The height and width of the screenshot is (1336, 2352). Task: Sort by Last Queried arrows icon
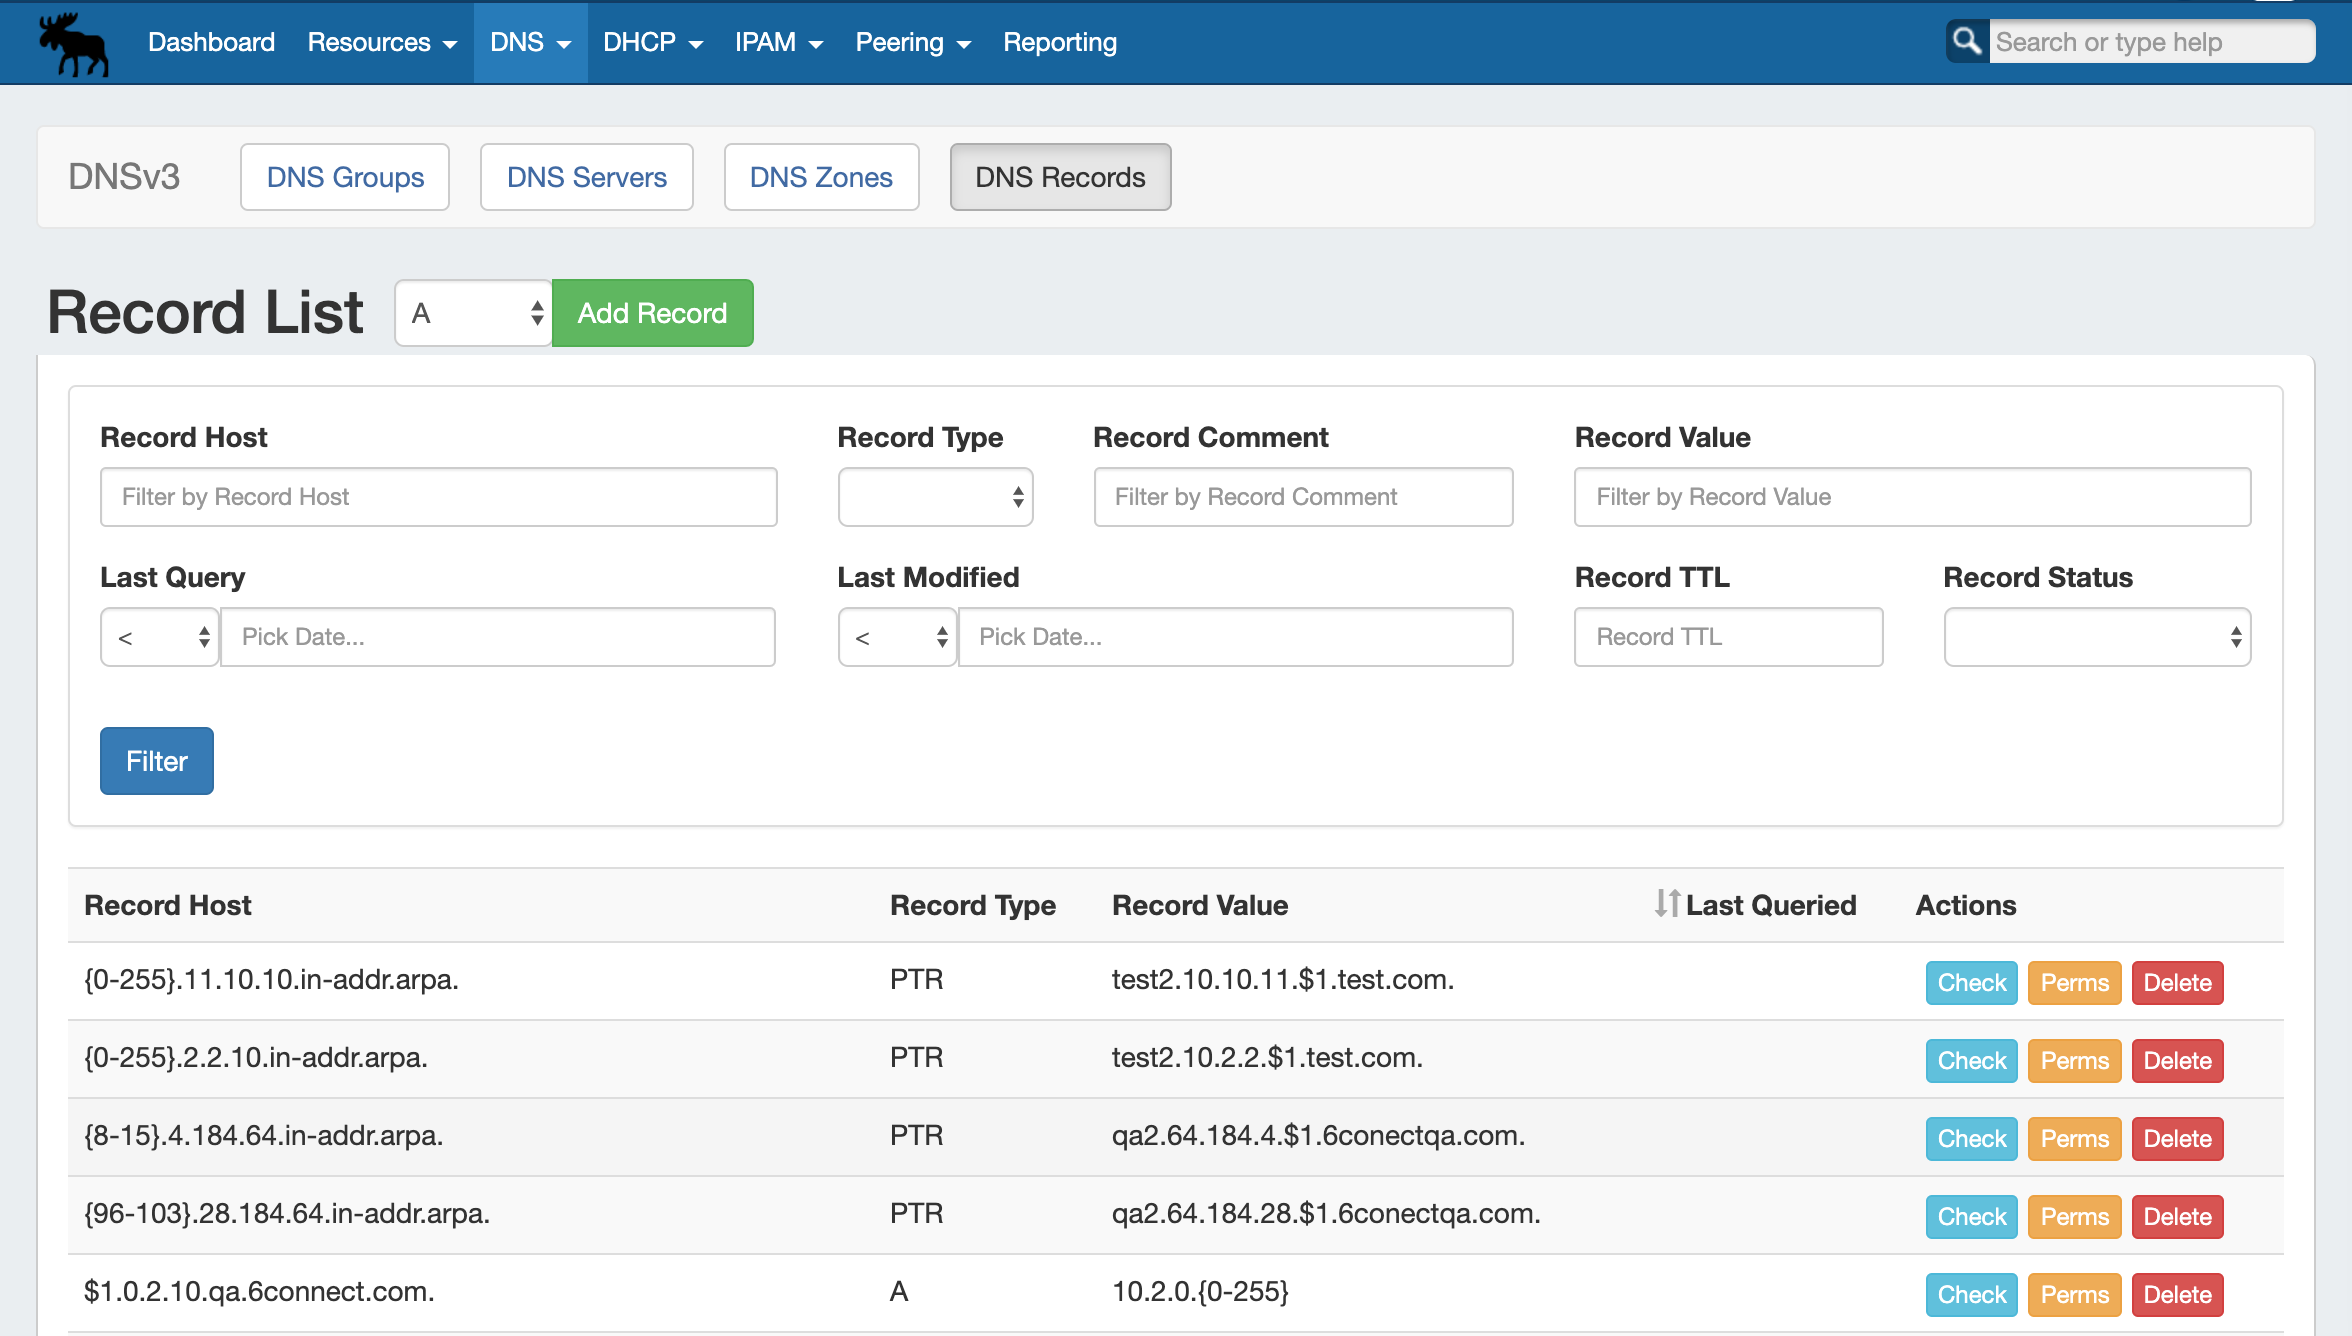[1666, 904]
